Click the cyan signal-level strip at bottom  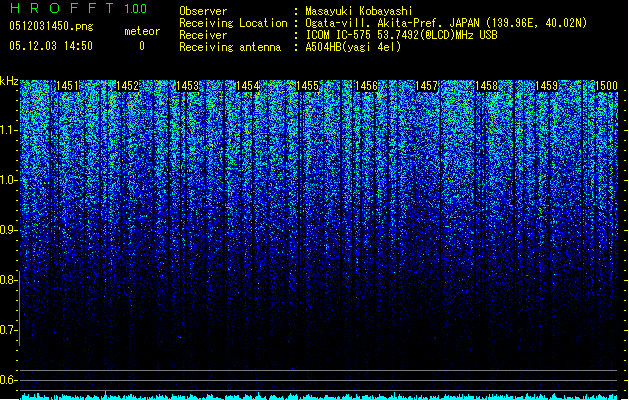(319, 396)
